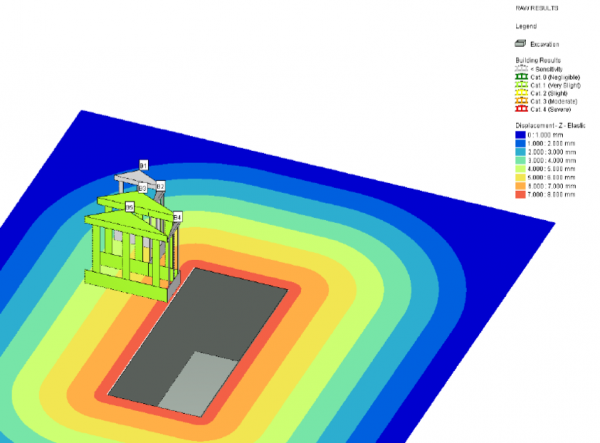Click the 7.000 : 8.000 mm color swatch

click(x=520, y=194)
